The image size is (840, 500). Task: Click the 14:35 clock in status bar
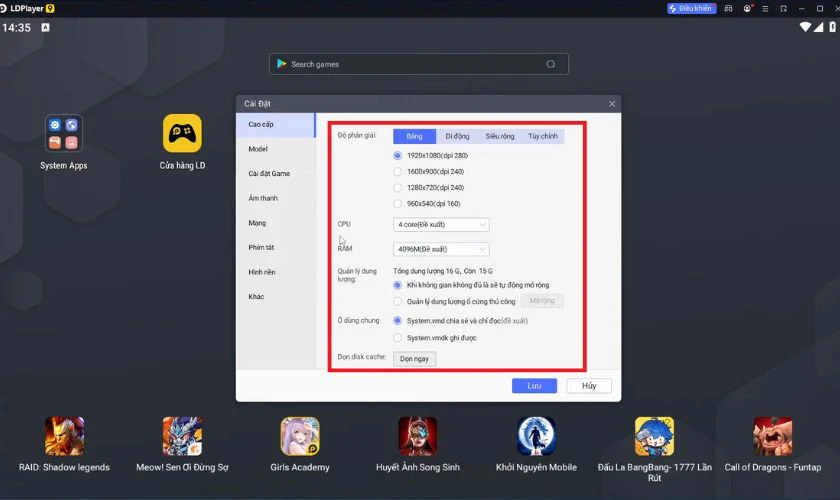tap(17, 27)
